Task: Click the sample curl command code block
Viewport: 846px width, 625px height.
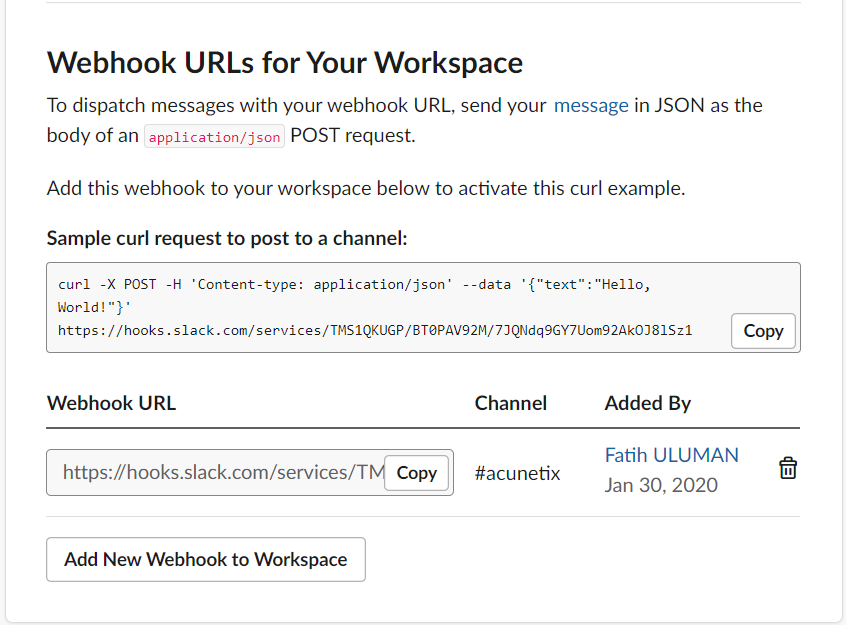Action: [423, 308]
